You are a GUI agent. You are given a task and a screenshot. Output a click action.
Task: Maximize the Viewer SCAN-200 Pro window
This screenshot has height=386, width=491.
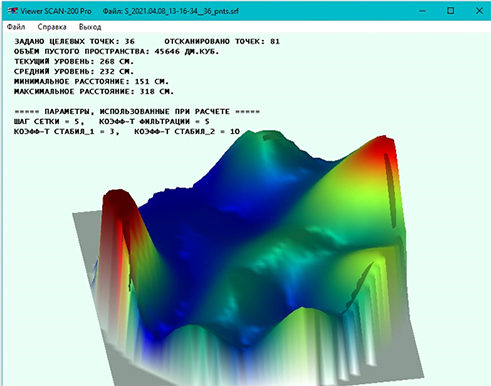pos(450,11)
